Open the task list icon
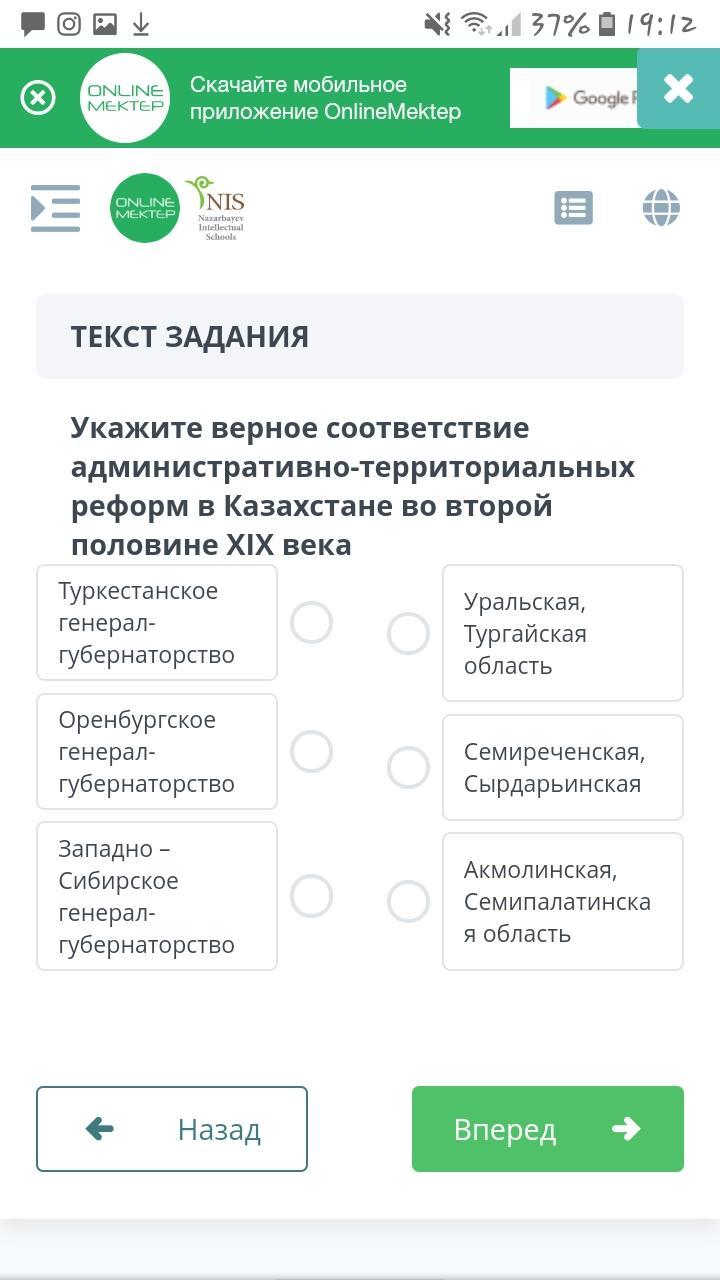Image resolution: width=720 pixels, height=1280 pixels. [x=574, y=208]
